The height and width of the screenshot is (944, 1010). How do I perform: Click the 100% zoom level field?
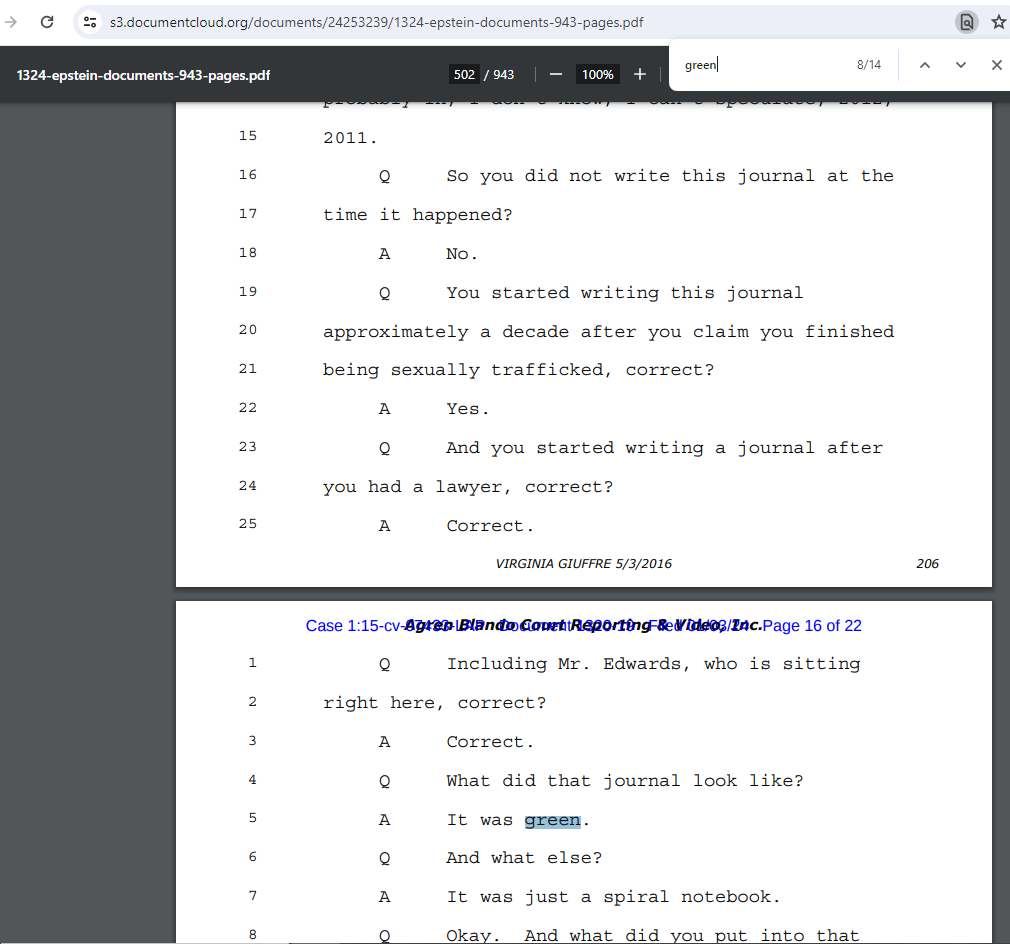(598, 75)
